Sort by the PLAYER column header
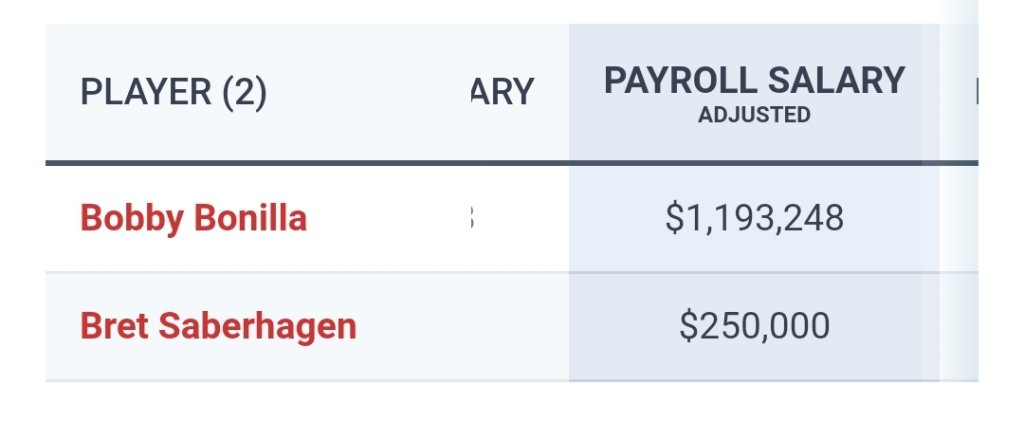The height and width of the screenshot is (439, 1024). [x=173, y=93]
